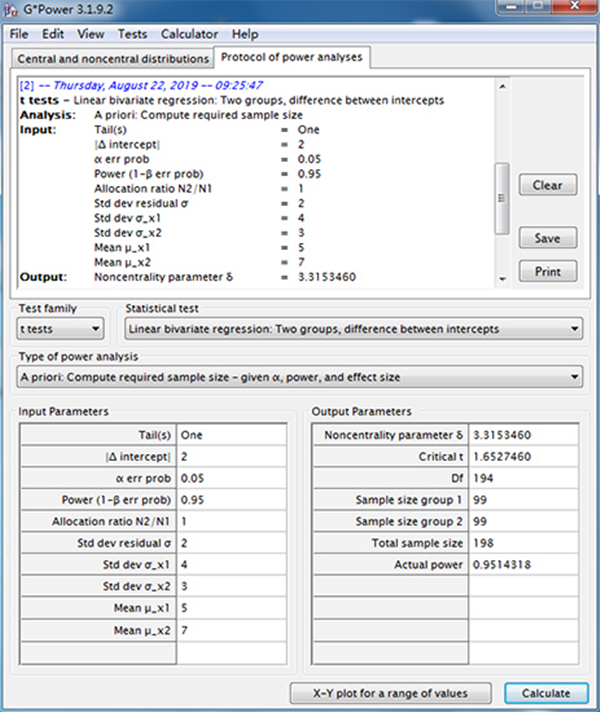Expand the Test family dropdown
The width and height of the screenshot is (600, 712).
coord(61,328)
